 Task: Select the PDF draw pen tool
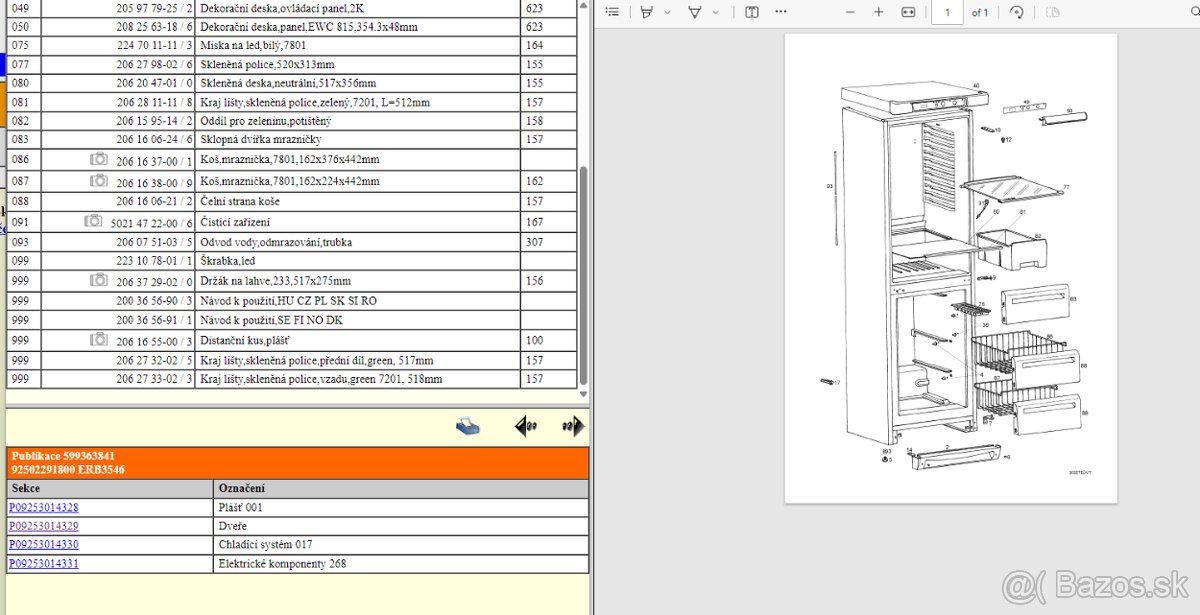pyautogui.click(x=695, y=12)
